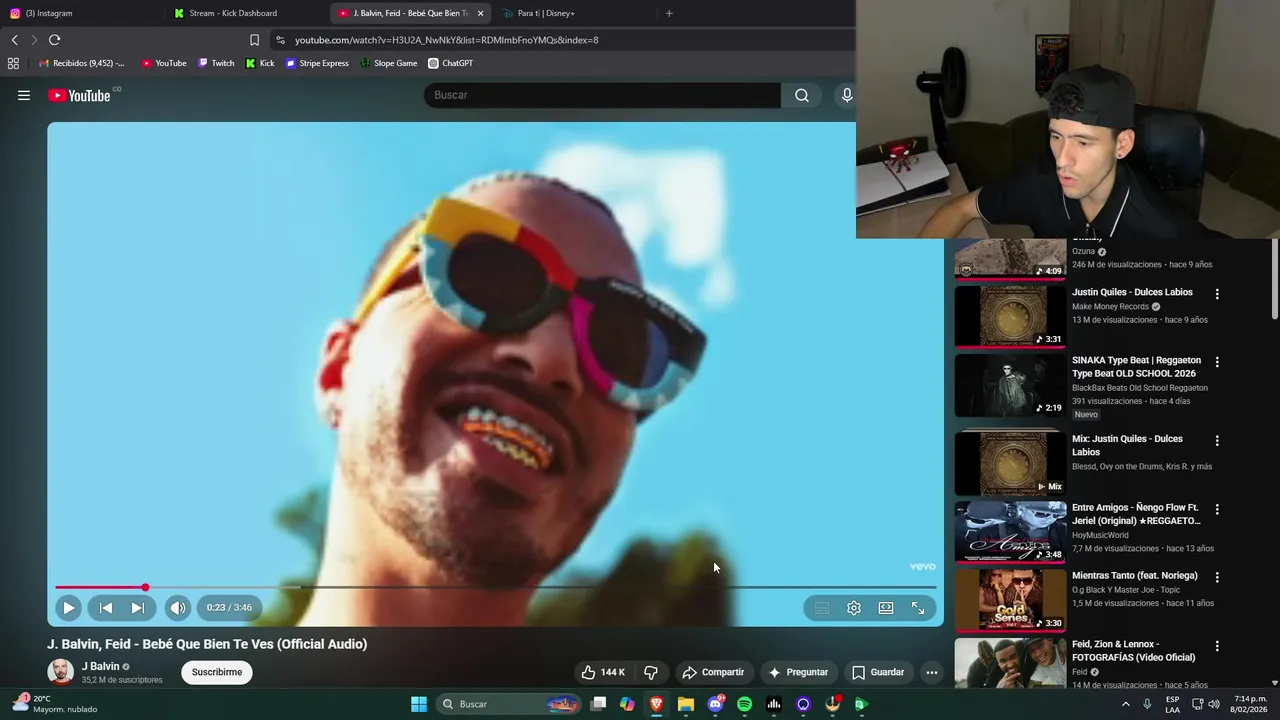Open the Recibidos mail bookmark
Viewport: 1280px width, 720px height.
[82, 63]
